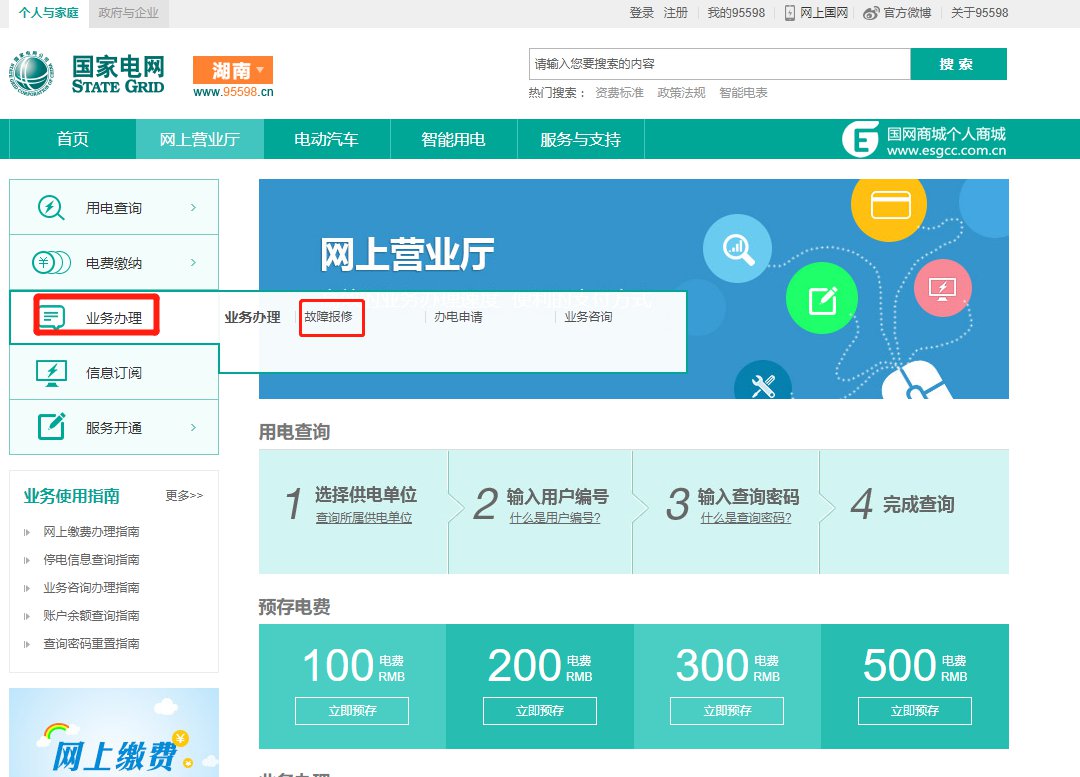Expand the 用电查询 sidebar arrow

(193, 207)
